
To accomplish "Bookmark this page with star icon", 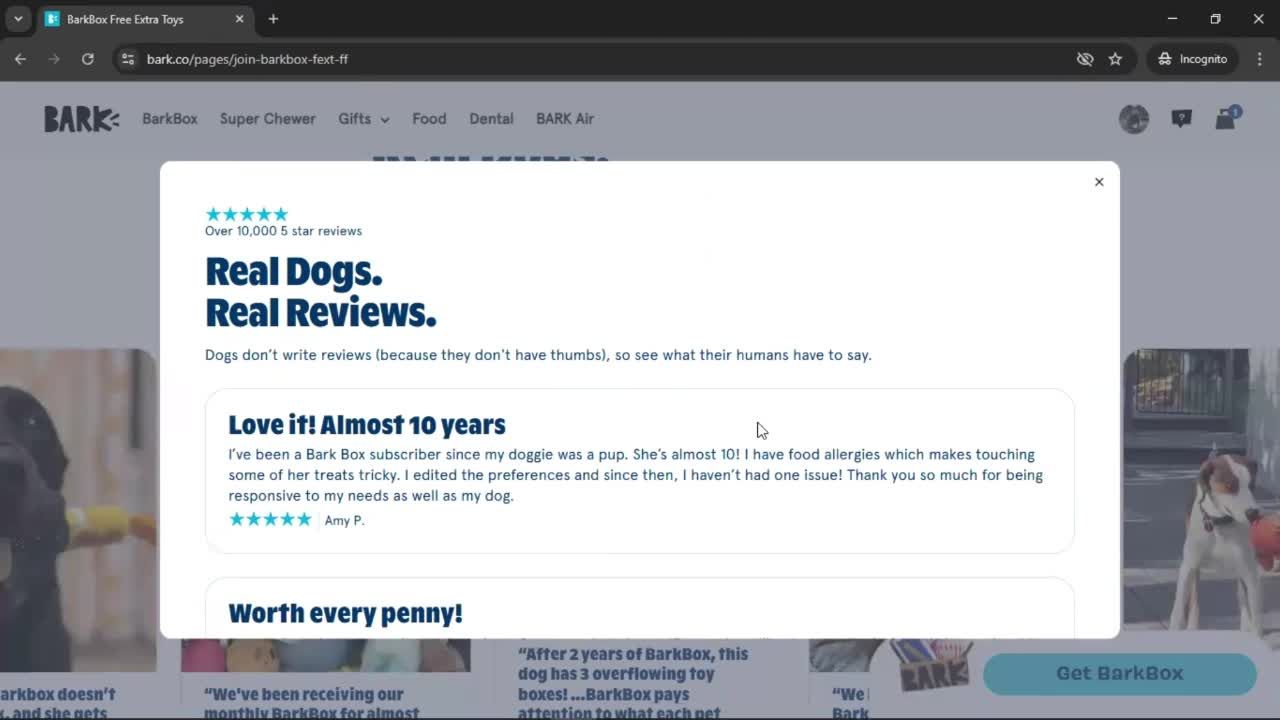I will point(1115,59).
